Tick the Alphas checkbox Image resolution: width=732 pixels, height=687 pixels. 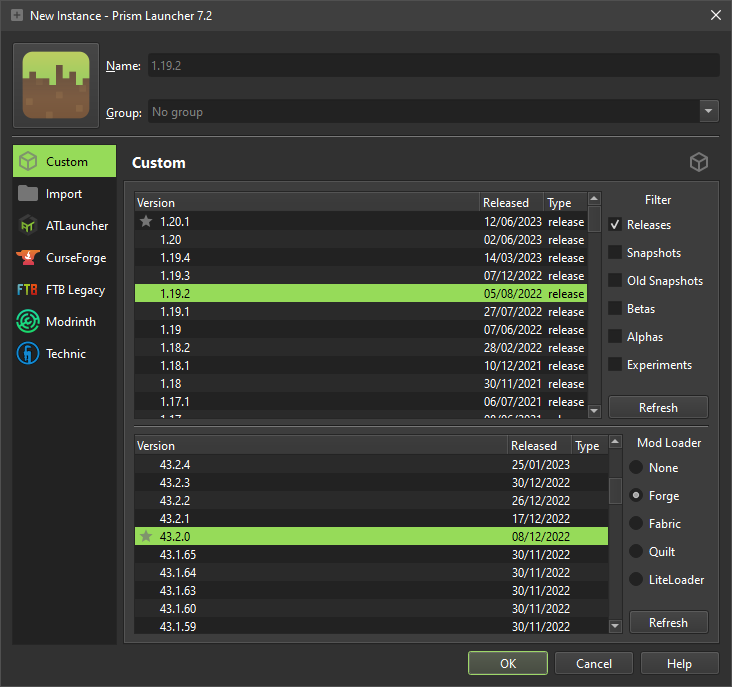(x=615, y=336)
